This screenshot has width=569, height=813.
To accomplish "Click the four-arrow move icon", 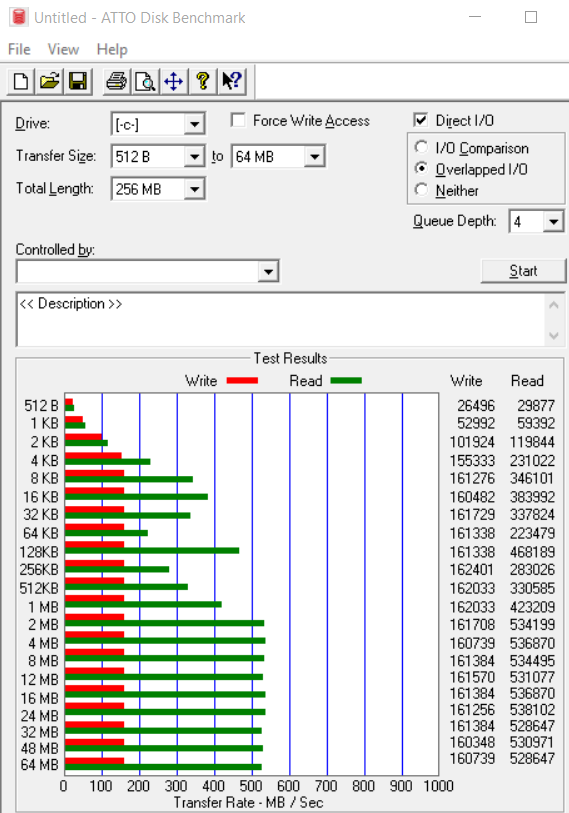I will (173, 81).
